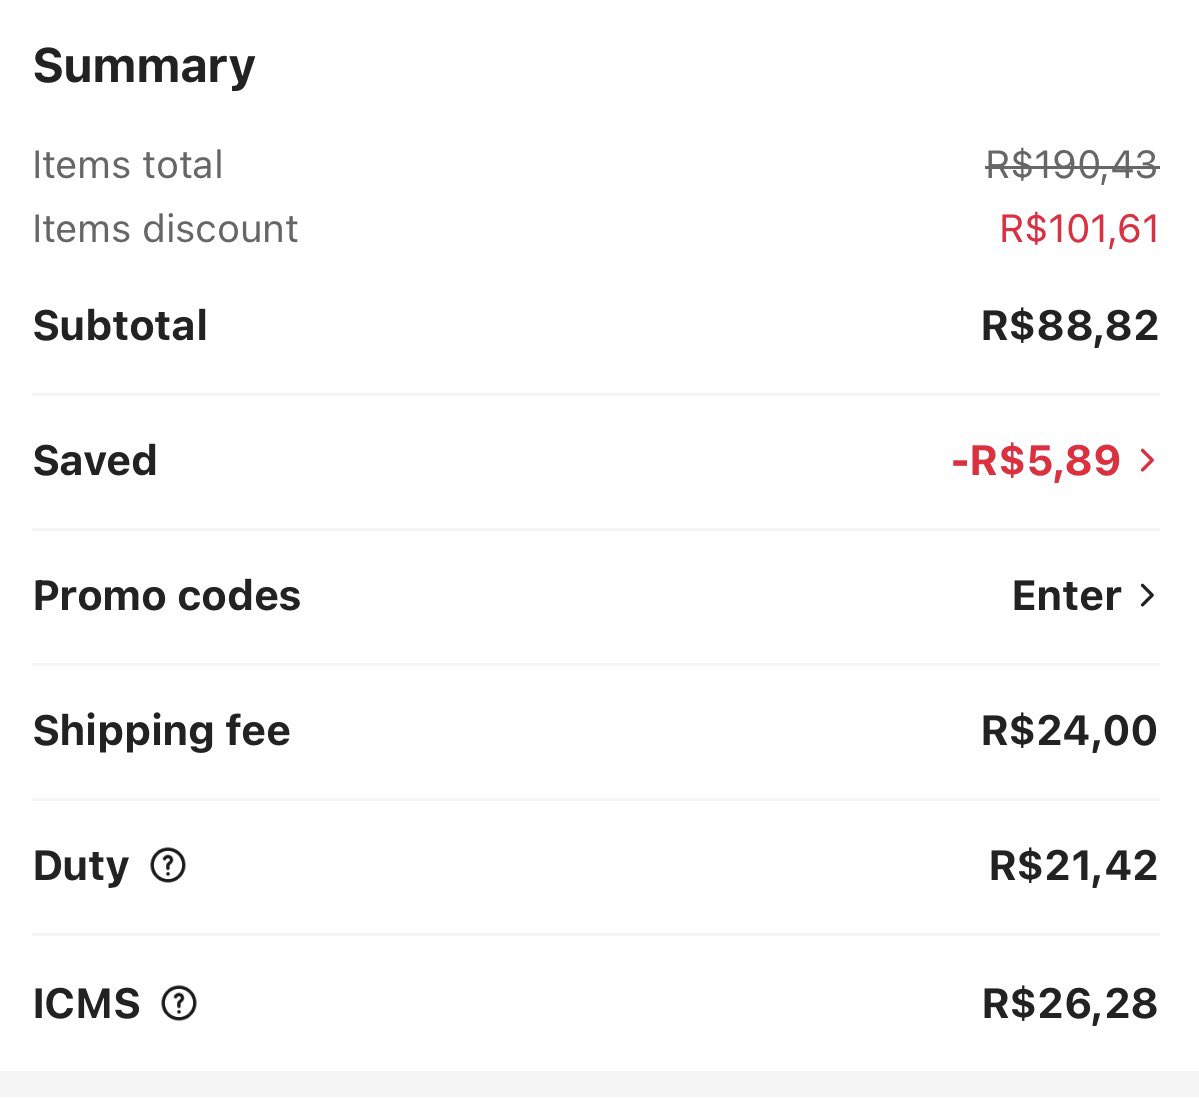1199x1098 pixels.
Task: Click the Items discount label
Action: coord(165,229)
